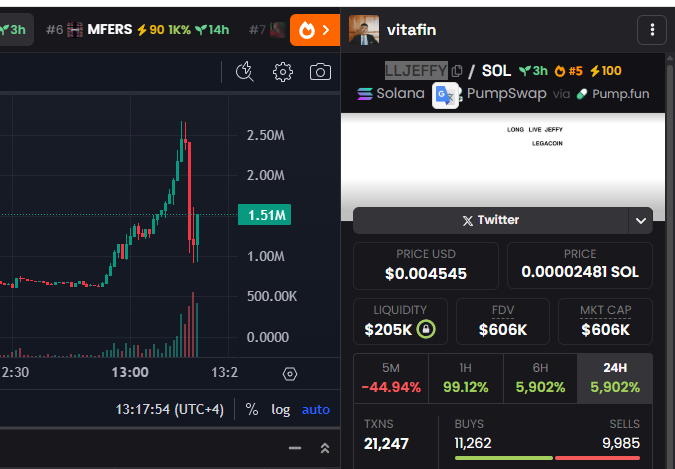Minimize the bottom panel
Viewport: 675px width, 469px height.
(295, 448)
